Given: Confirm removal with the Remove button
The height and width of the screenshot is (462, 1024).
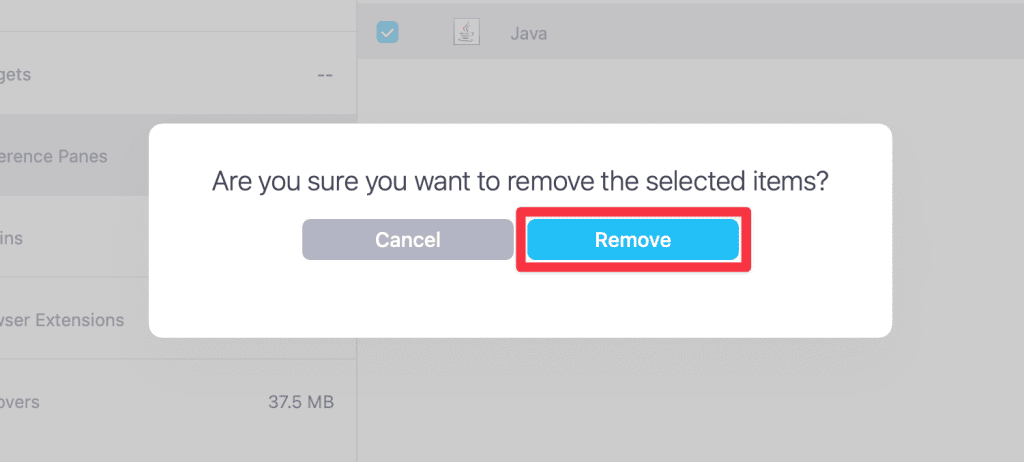Looking at the screenshot, I should pos(632,240).
